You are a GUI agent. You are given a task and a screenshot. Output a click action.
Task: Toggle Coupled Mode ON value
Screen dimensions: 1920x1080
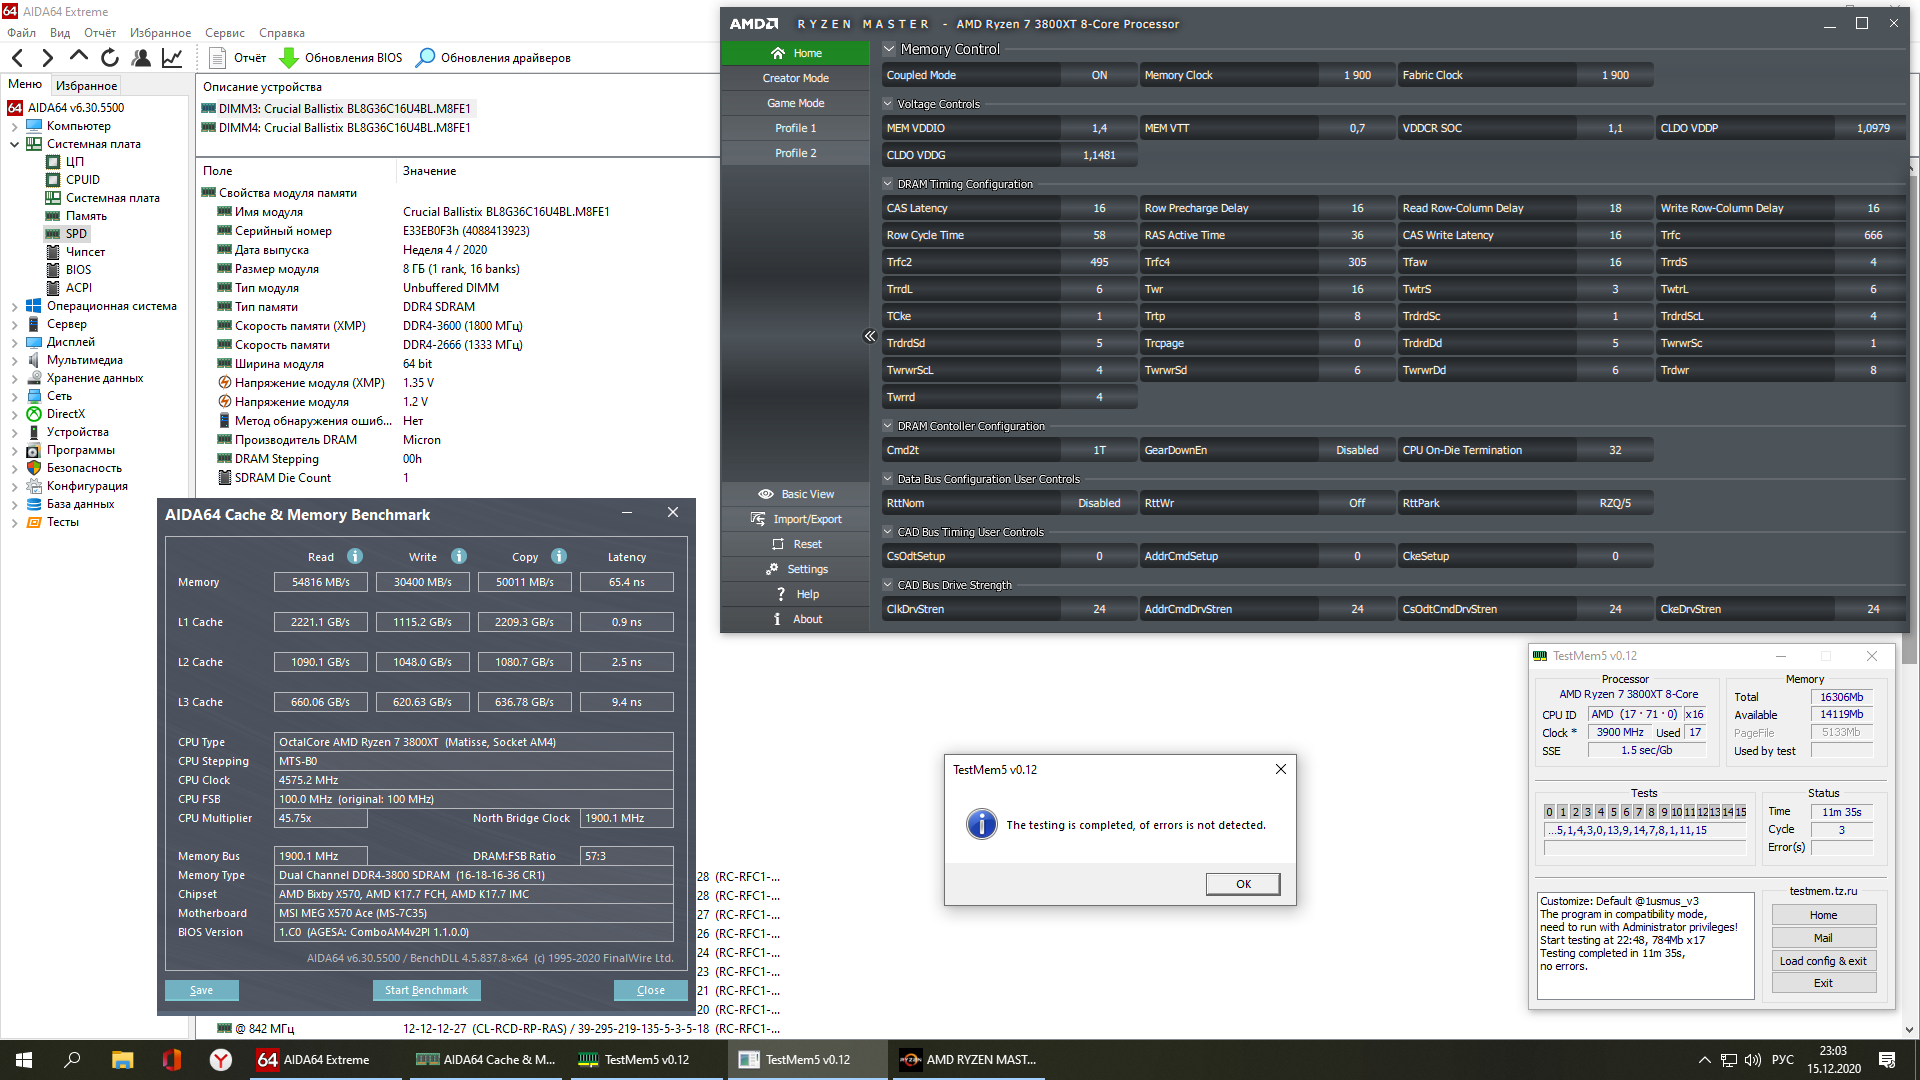click(1099, 75)
